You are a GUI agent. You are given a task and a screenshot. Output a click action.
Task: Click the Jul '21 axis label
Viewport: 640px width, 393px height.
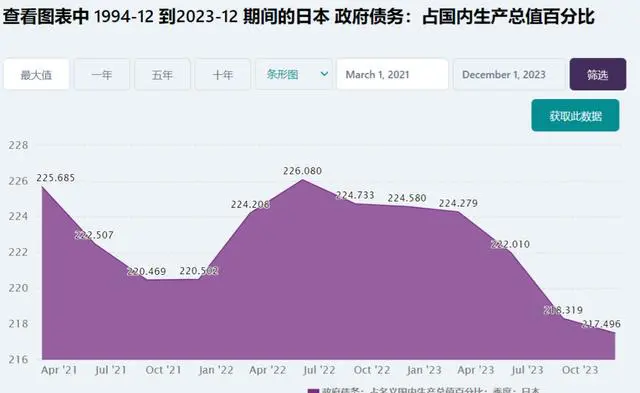click(x=111, y=370)
